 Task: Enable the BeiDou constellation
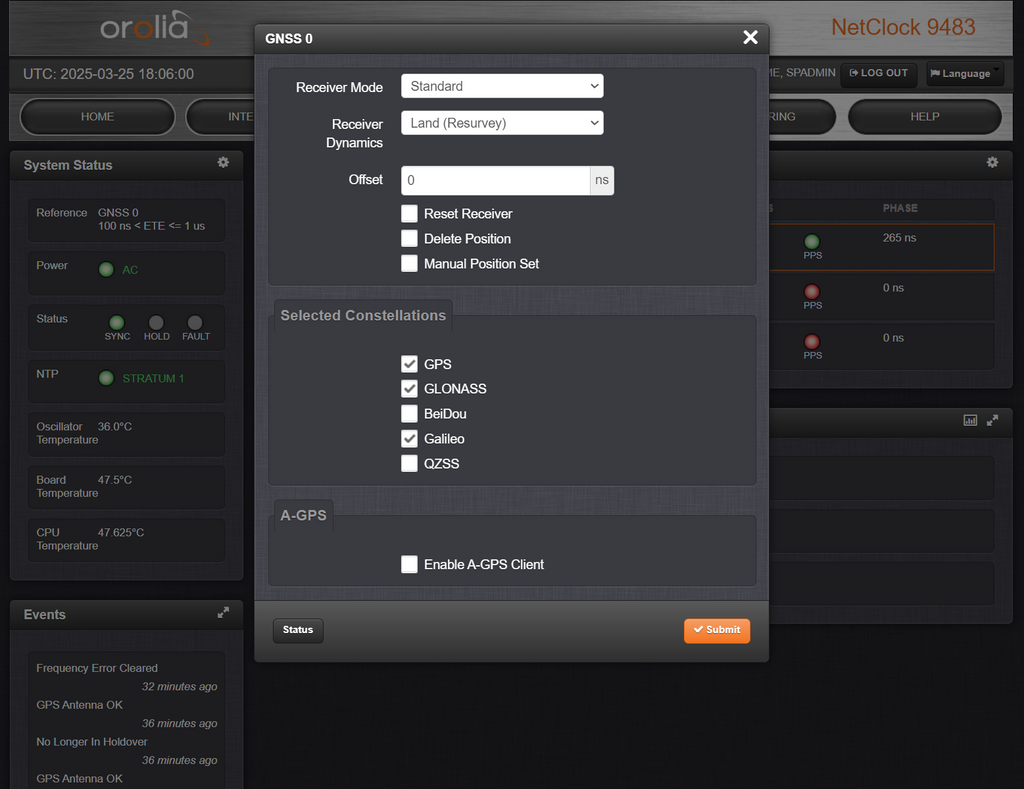(x=409, y=413)
